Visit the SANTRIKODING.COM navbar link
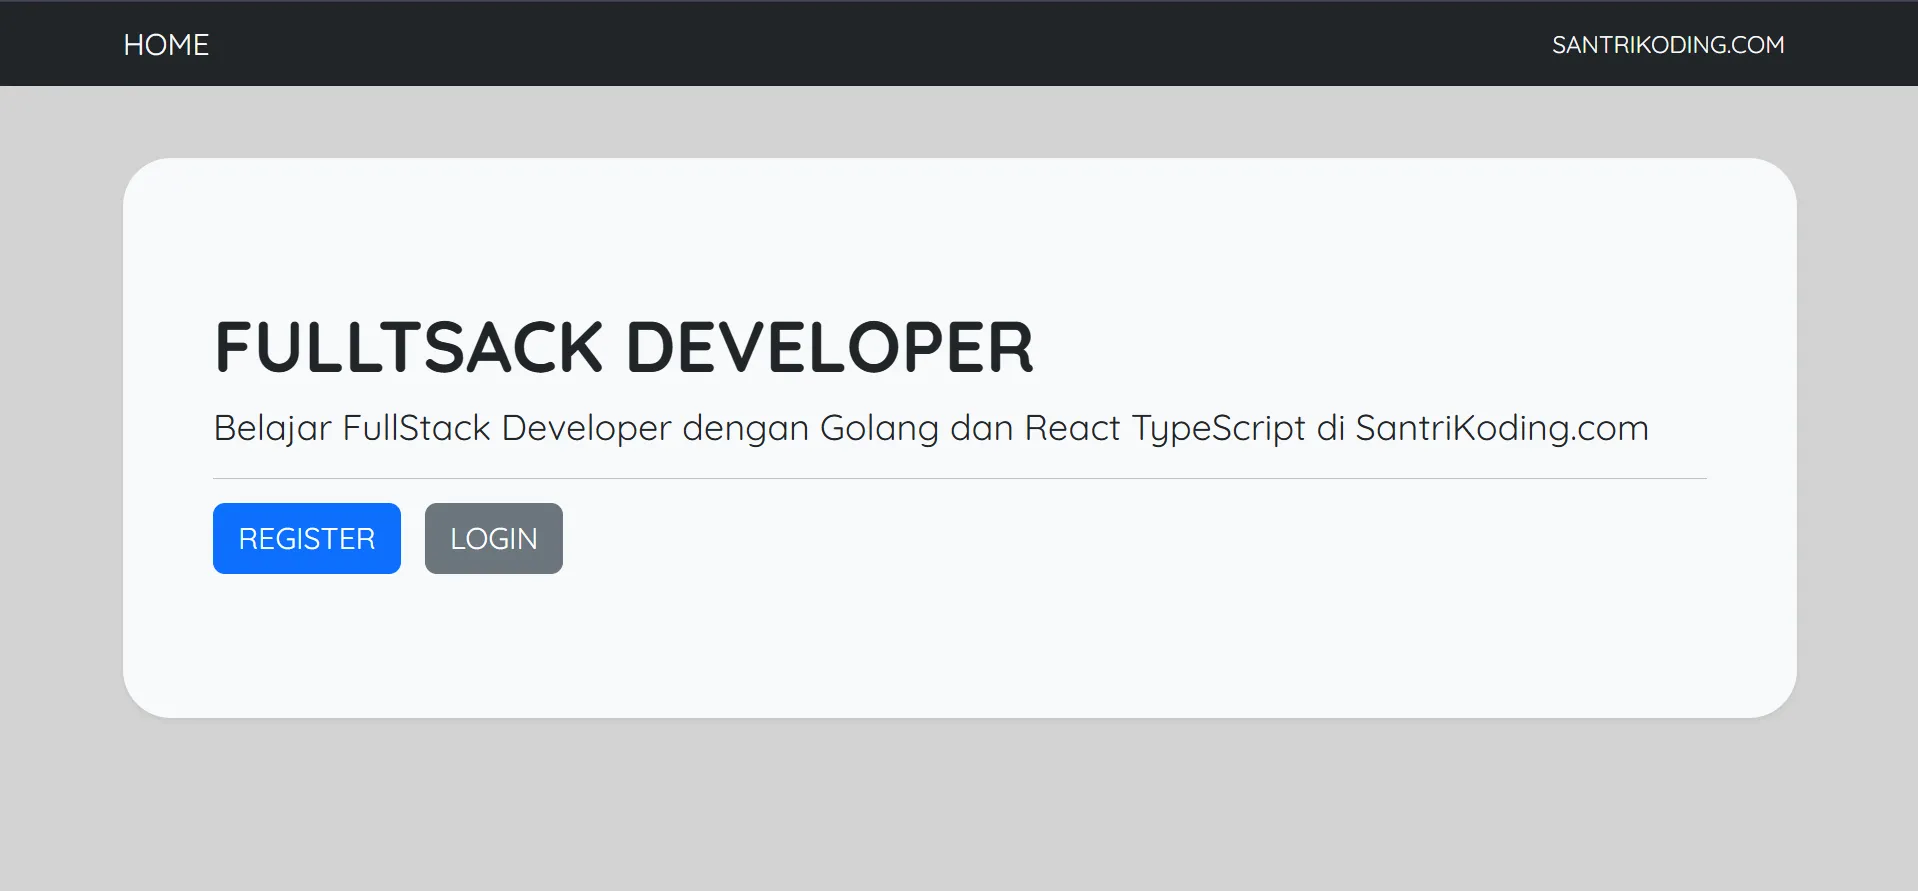Viewport: 1918px width, 891px height. [x=1668, y=45]
